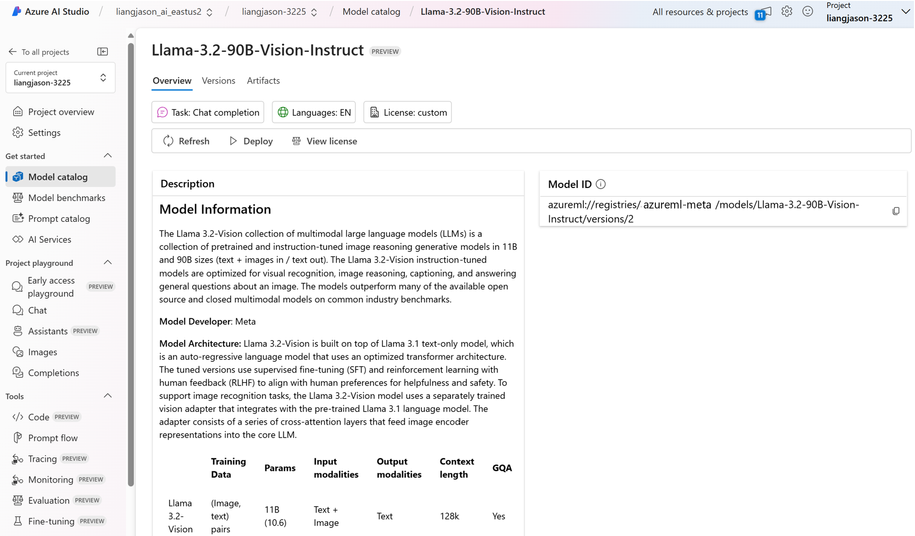Click the 11B (10.6) params cell
The width and height of the screenshot is (915, 536).
[x=275, y=516]
